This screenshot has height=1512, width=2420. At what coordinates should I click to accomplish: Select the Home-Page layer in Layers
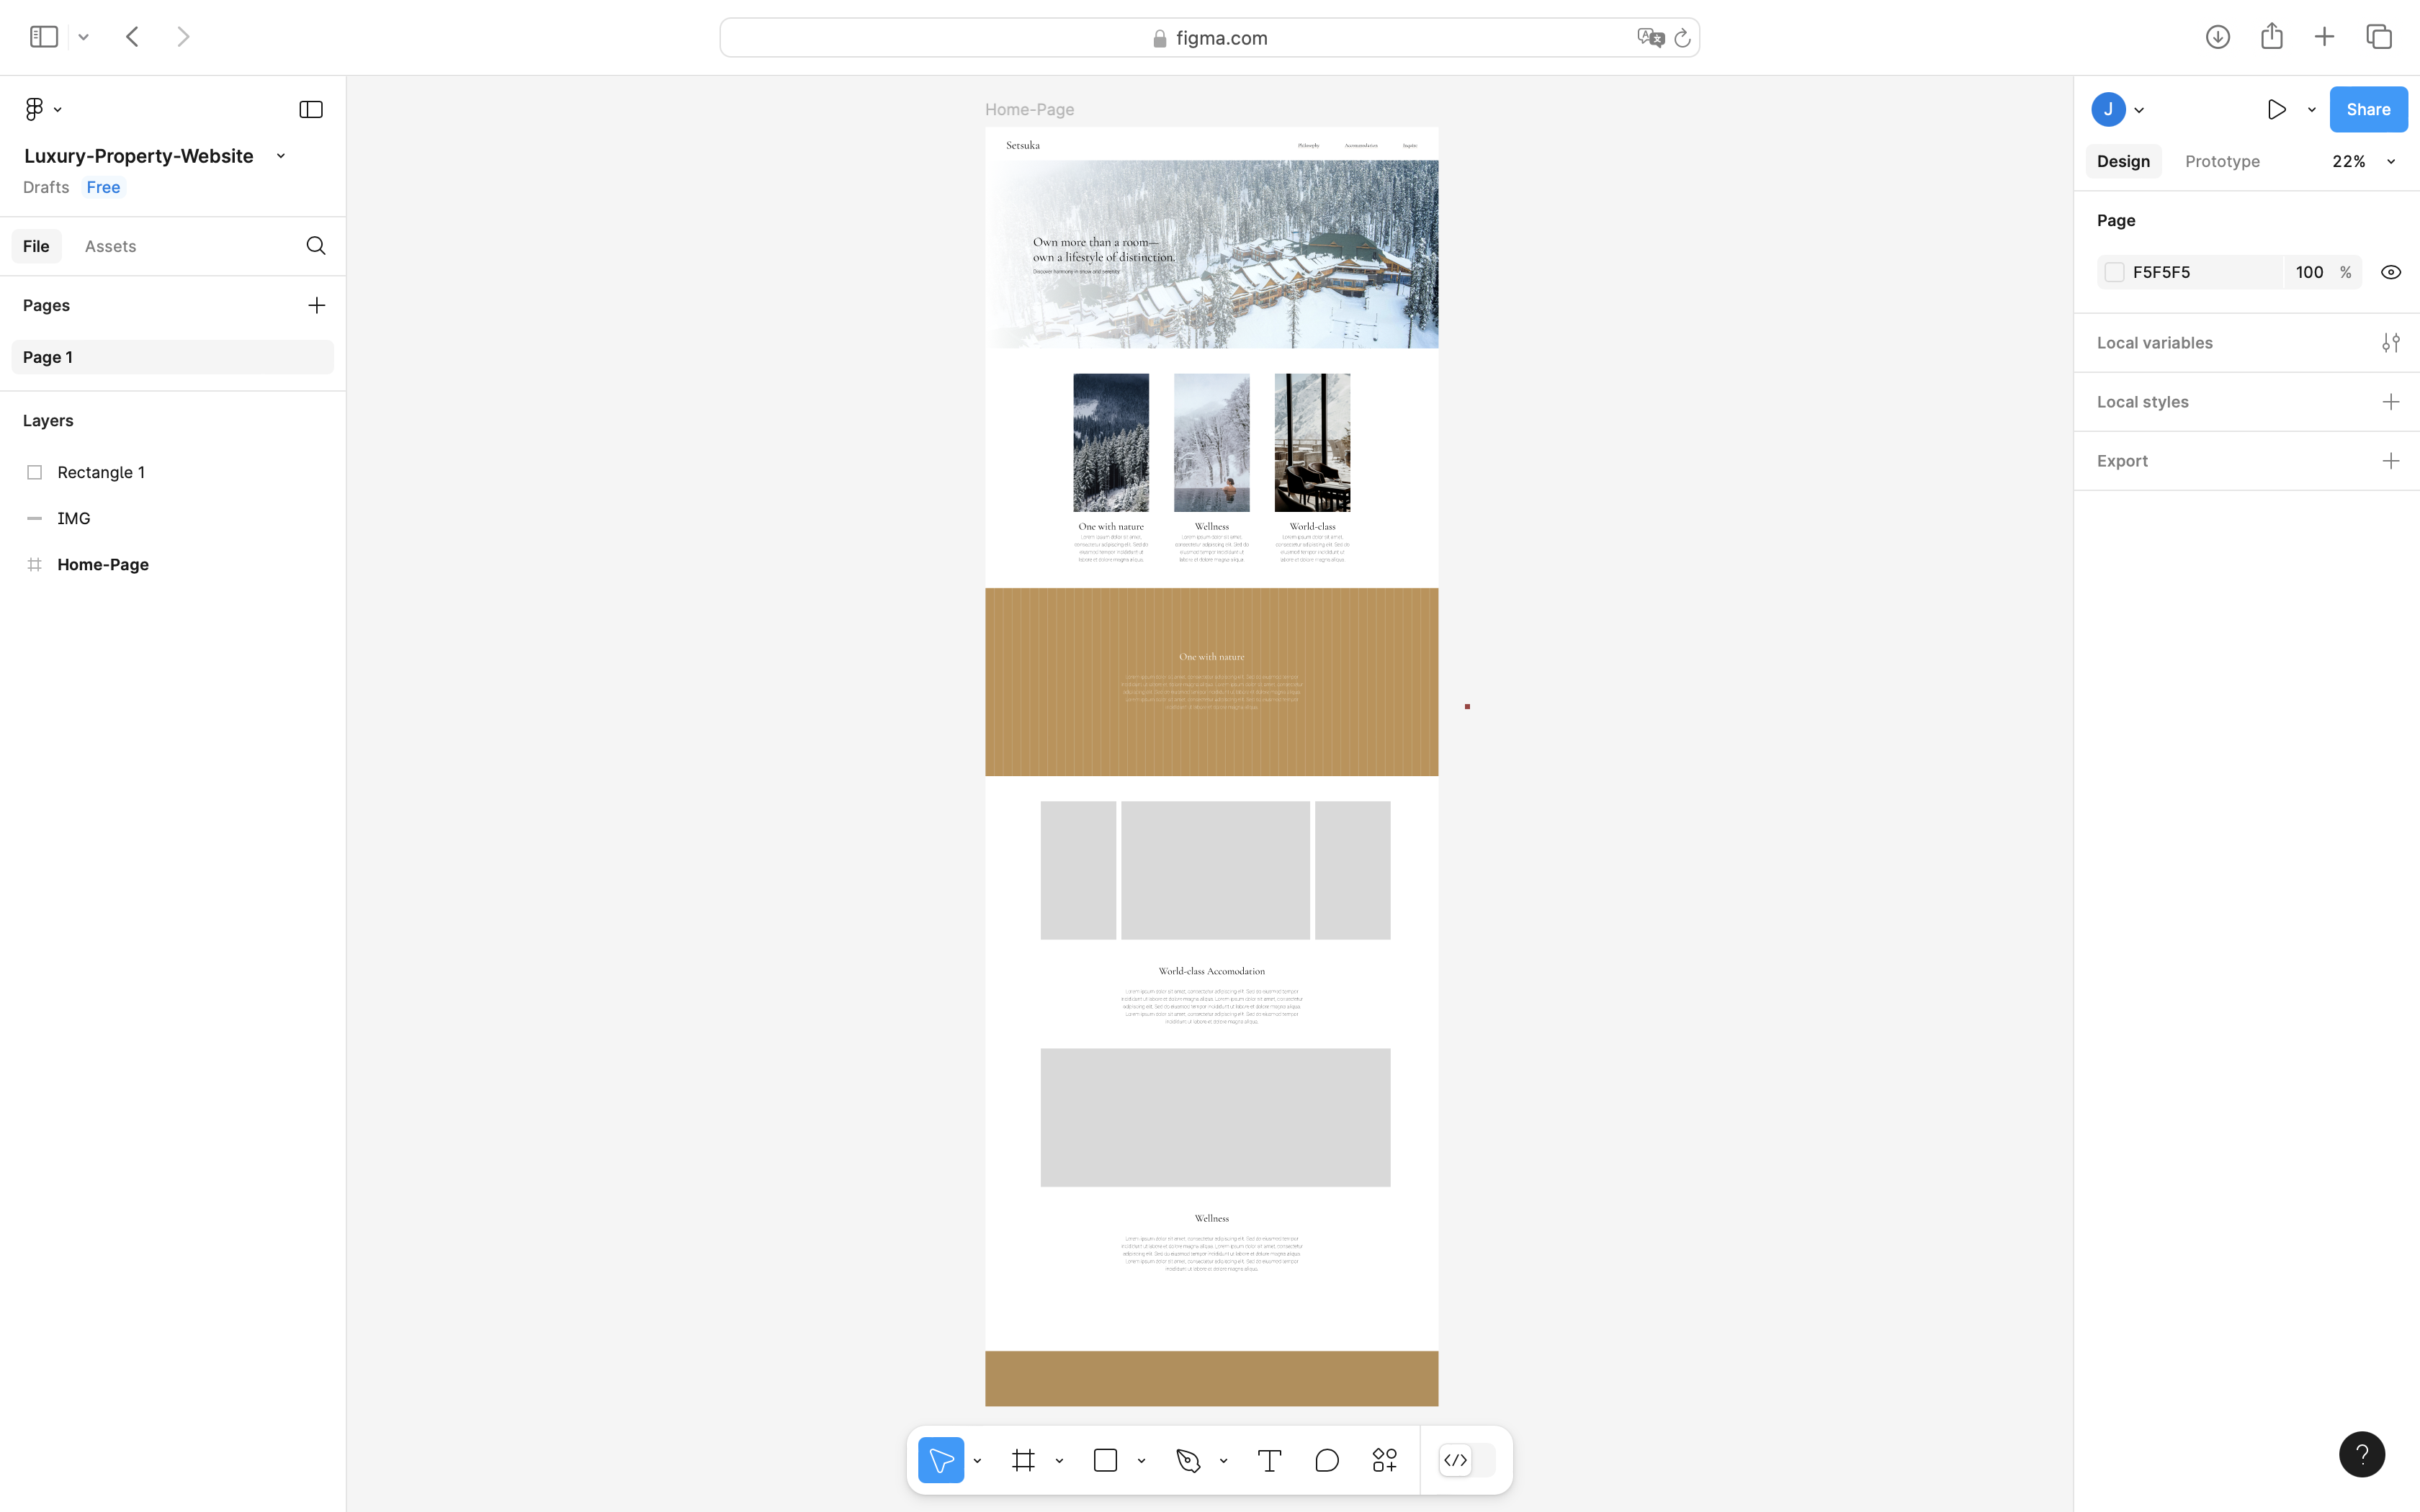[103, 565]
